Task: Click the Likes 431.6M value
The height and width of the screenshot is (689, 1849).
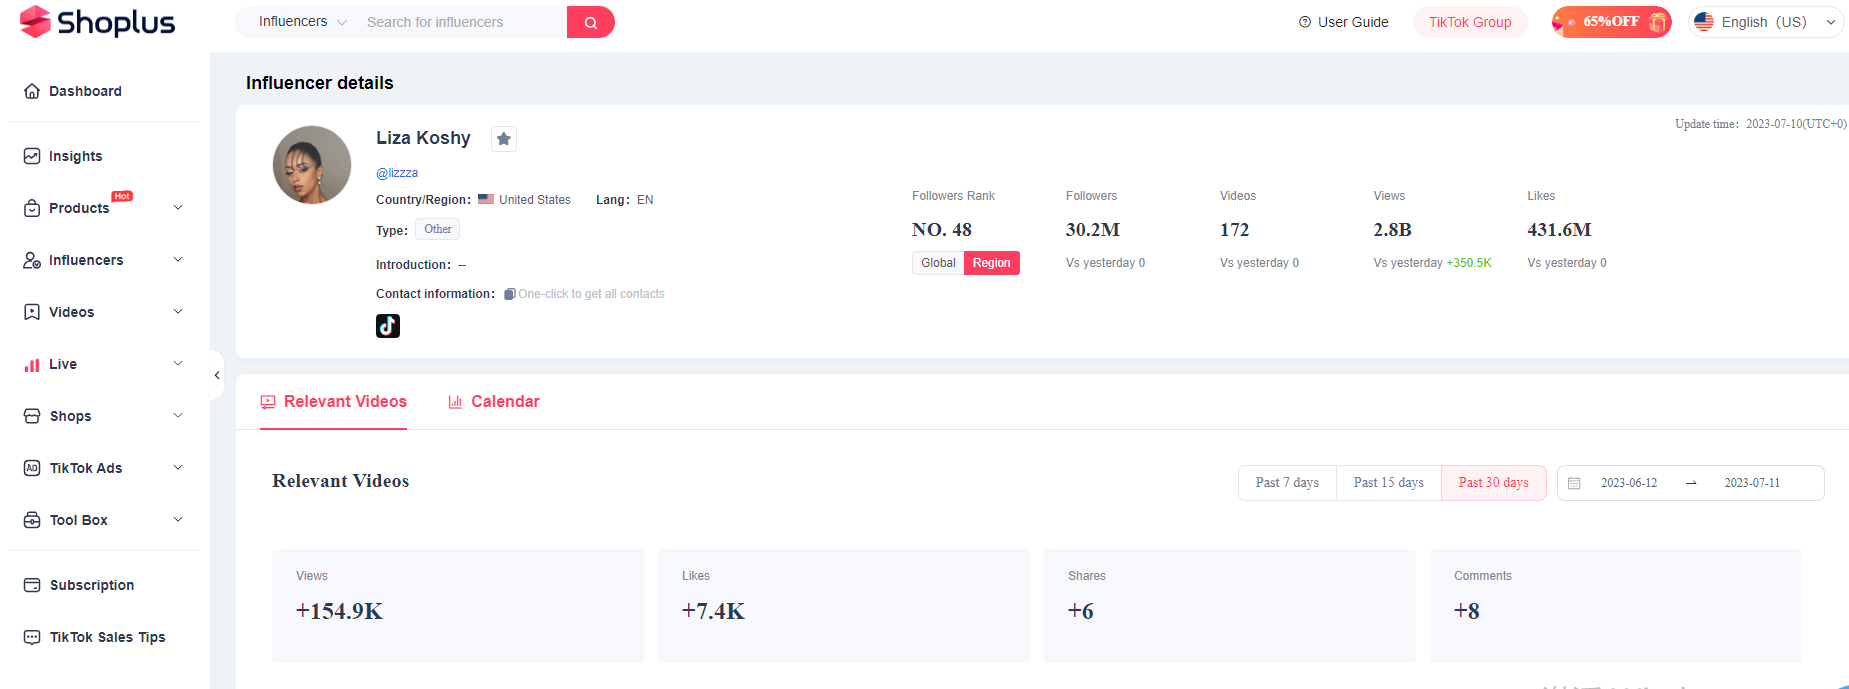Action: 1559,230
